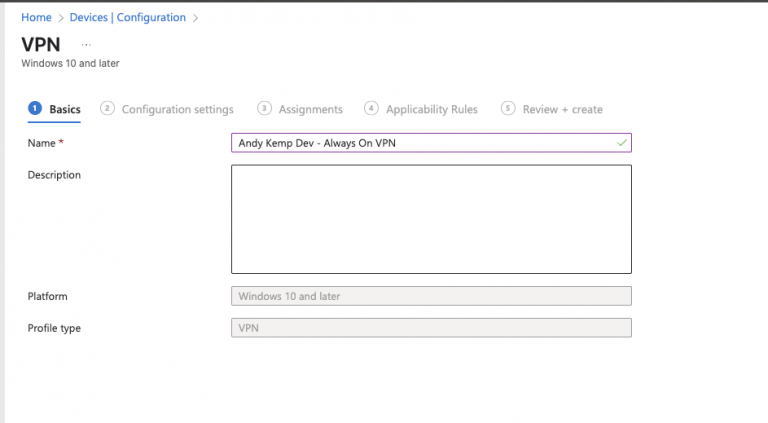This screenshot has width=768, height=423.
Task: Select the Basics tab label
Action: point(65,109)
